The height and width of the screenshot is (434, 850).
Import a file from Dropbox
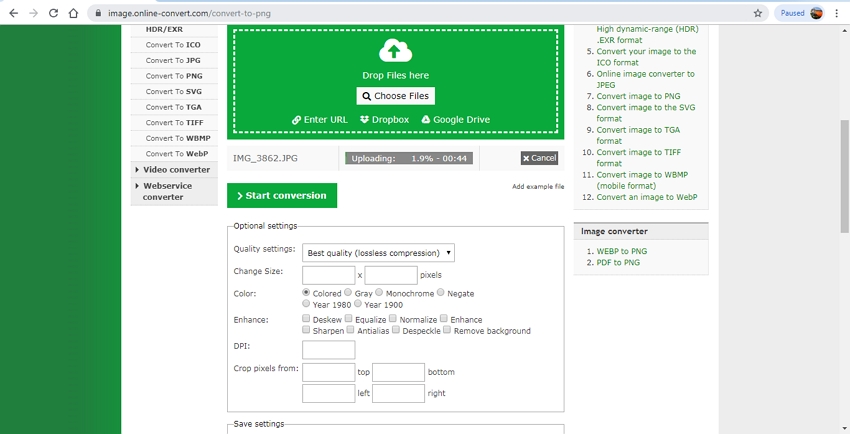[x=384, y=119]
